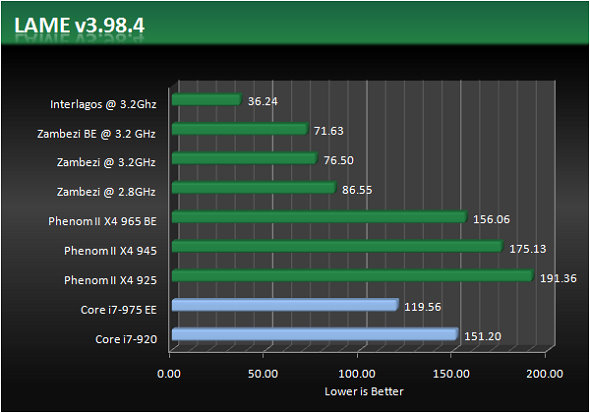Select the 150.00 axis tick label
Screen dimensions: 590x413
pos(451,374)
